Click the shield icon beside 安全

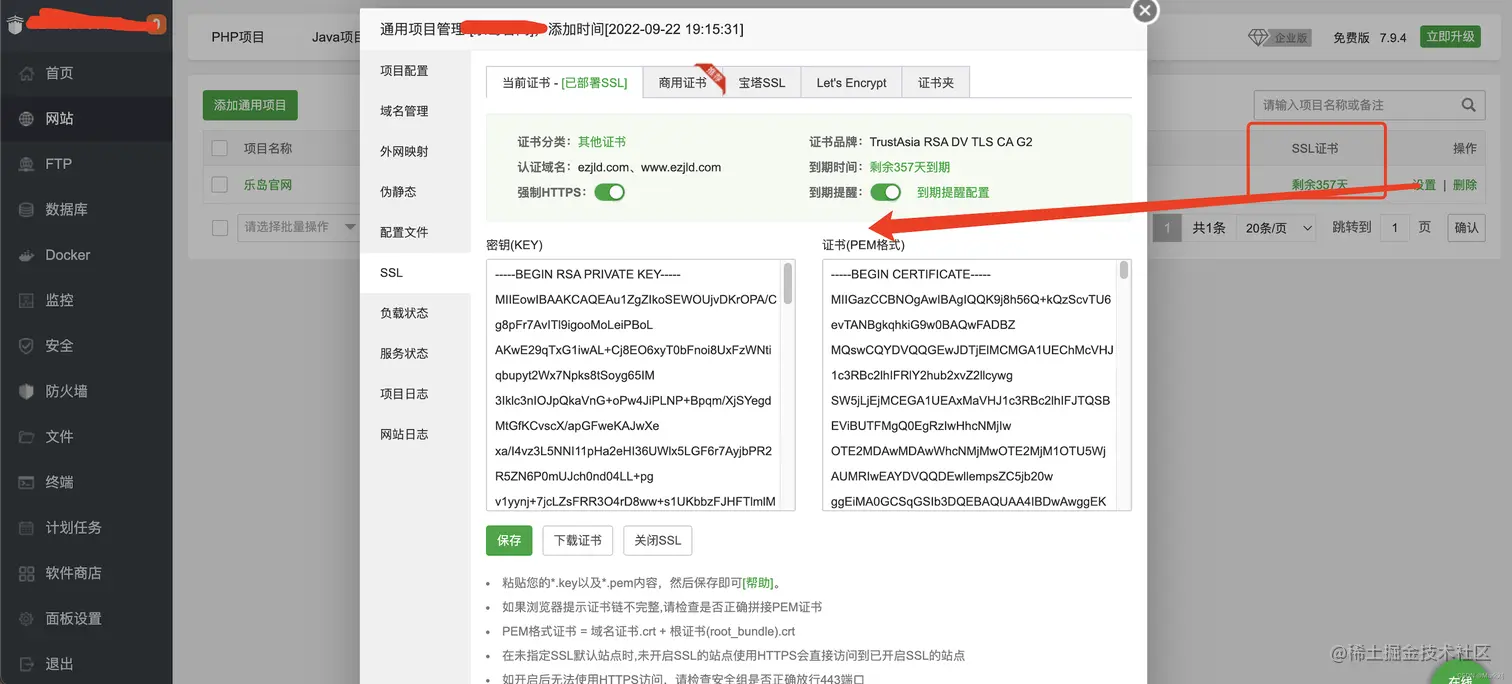tap(27, 346)
